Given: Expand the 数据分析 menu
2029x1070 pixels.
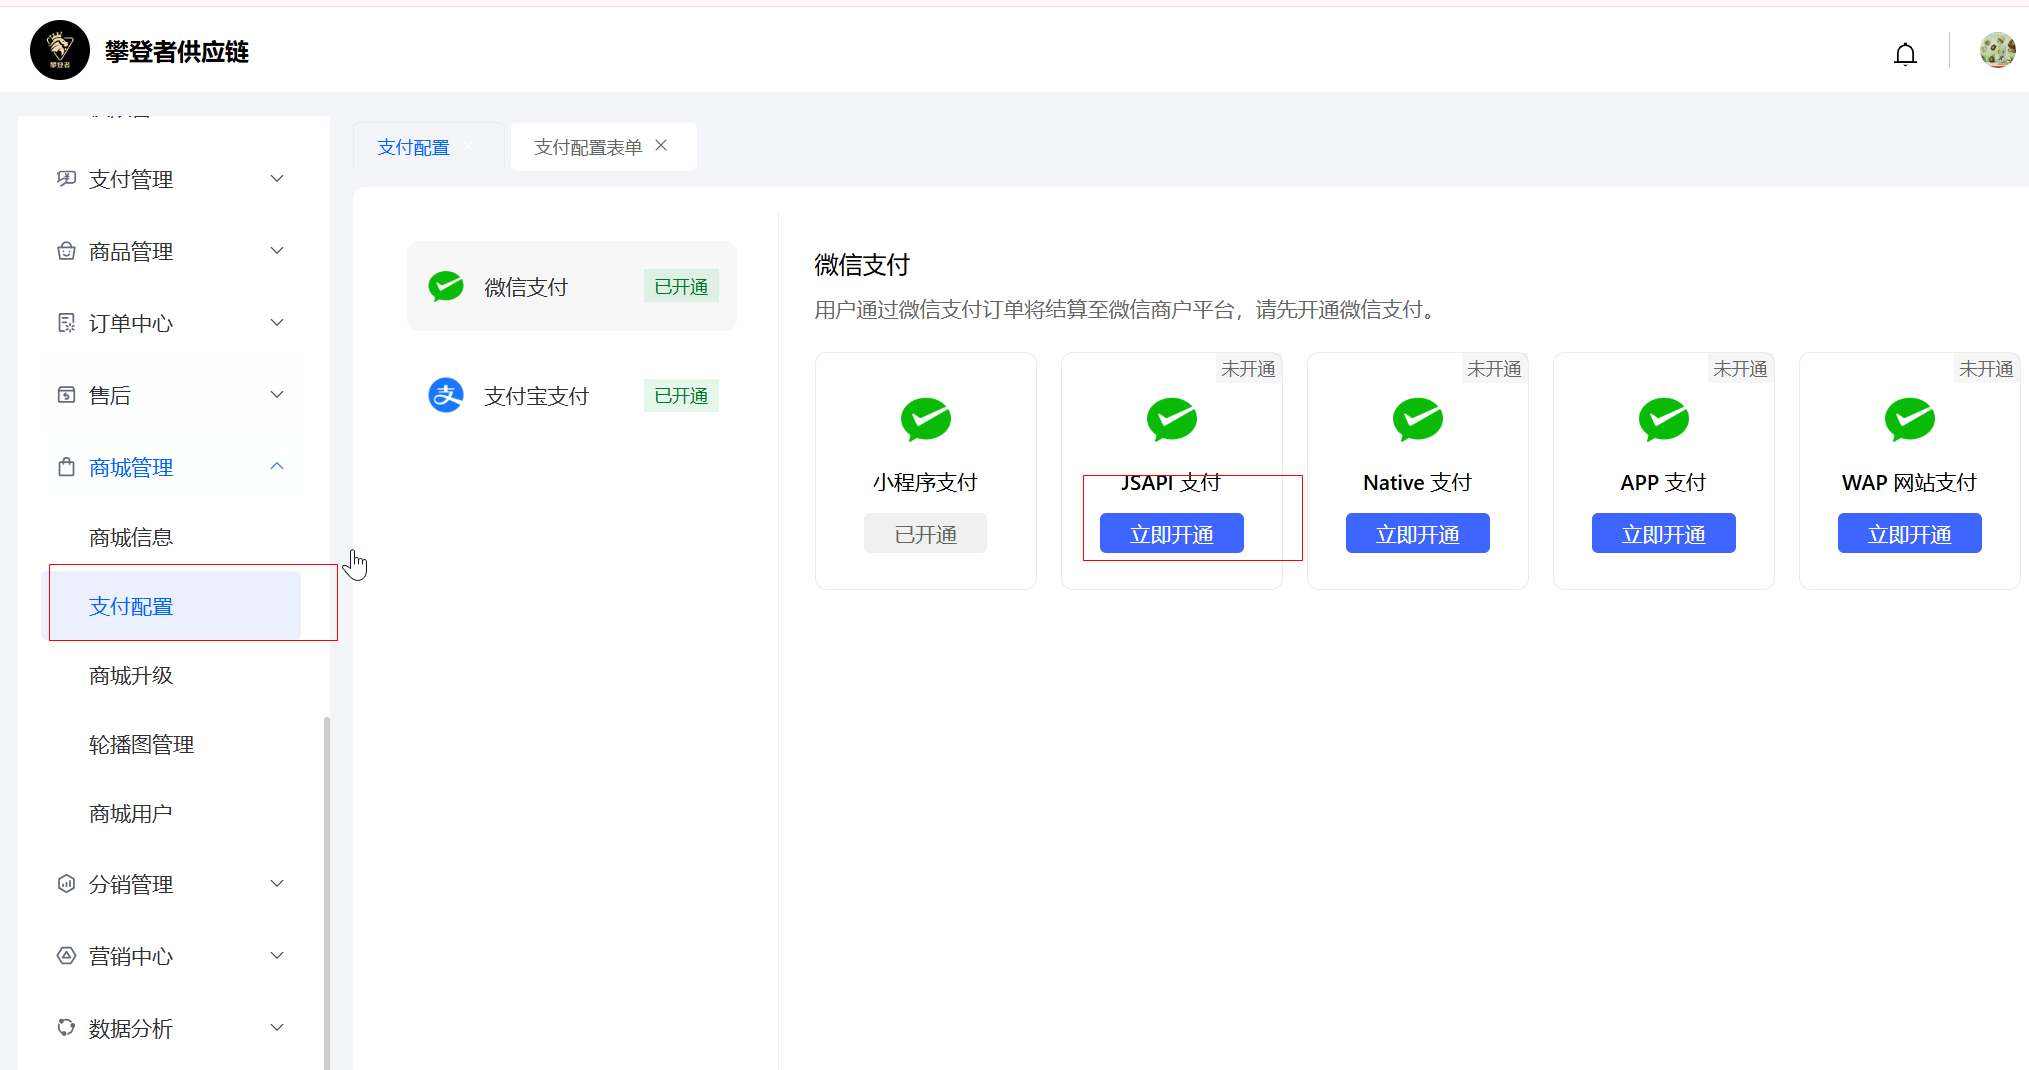Looking at the screenshot, I should (x=170, y=1028).
